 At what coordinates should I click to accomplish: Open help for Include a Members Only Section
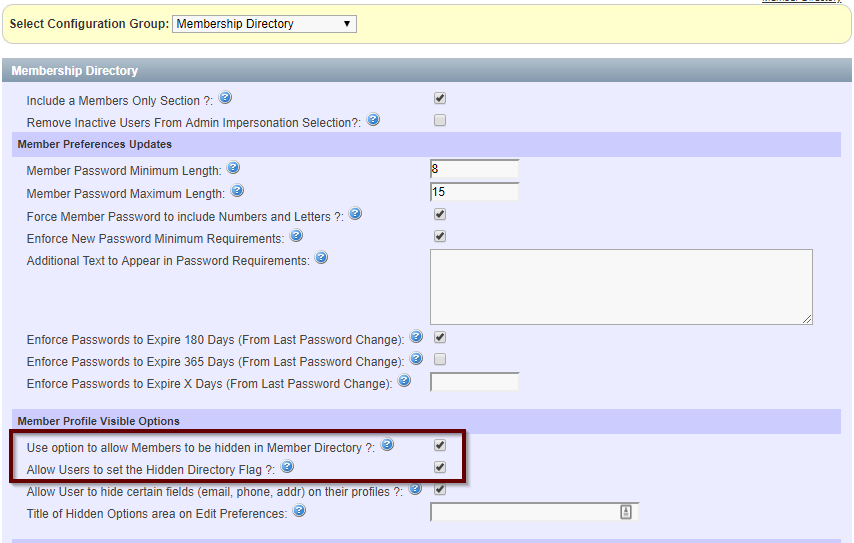click(x=225, y=97)
